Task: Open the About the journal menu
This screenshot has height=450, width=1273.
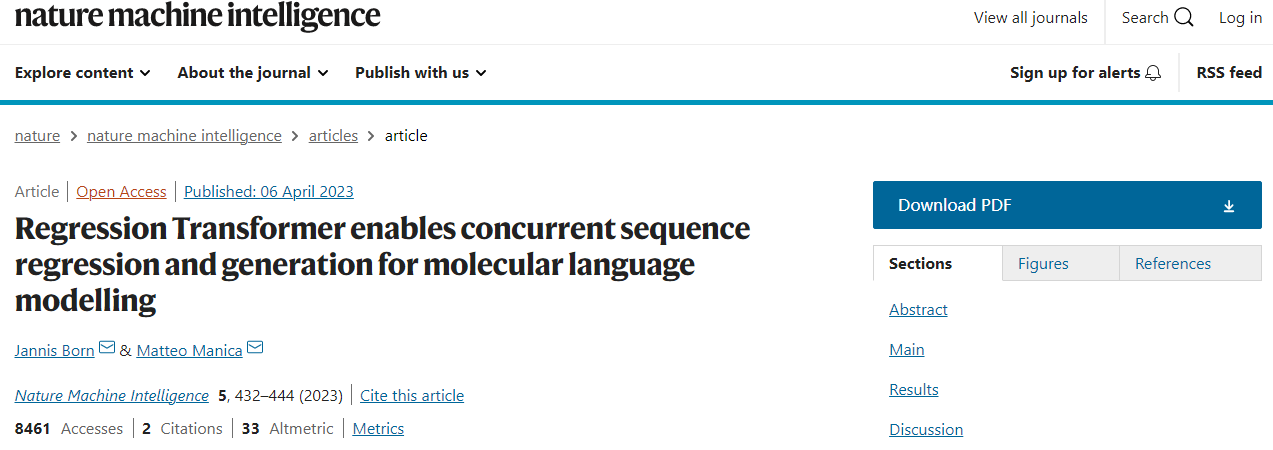Action: click(252, 73)
